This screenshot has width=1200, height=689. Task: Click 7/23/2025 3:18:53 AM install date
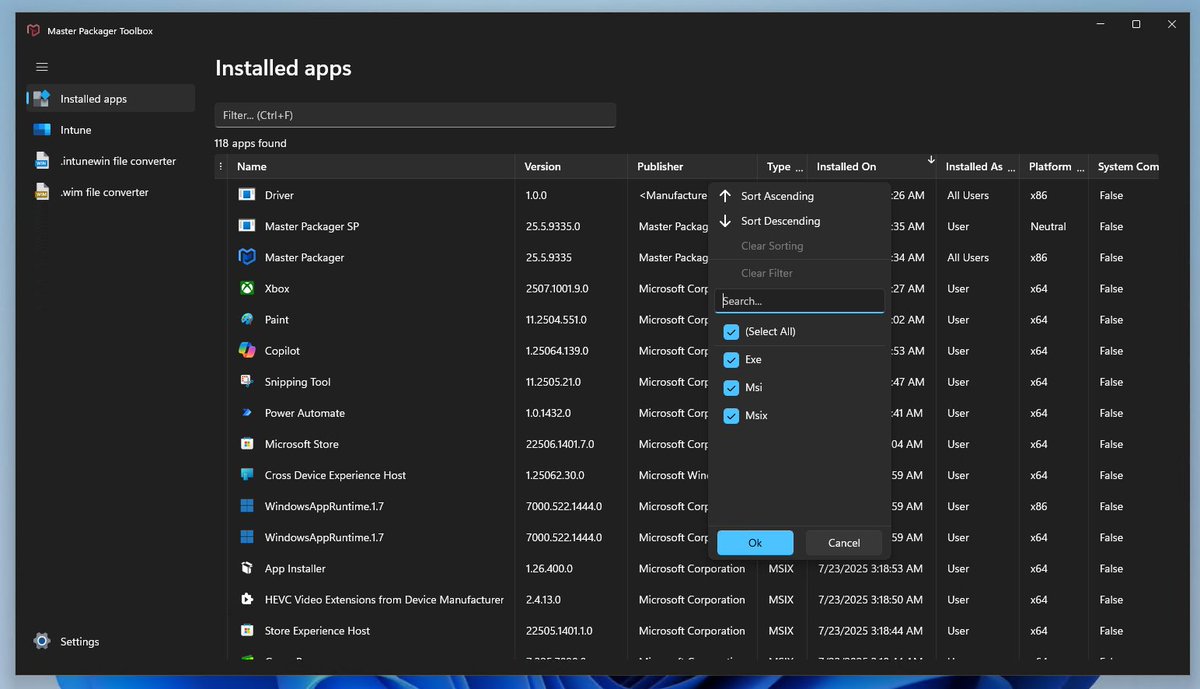tap(870, 569)
